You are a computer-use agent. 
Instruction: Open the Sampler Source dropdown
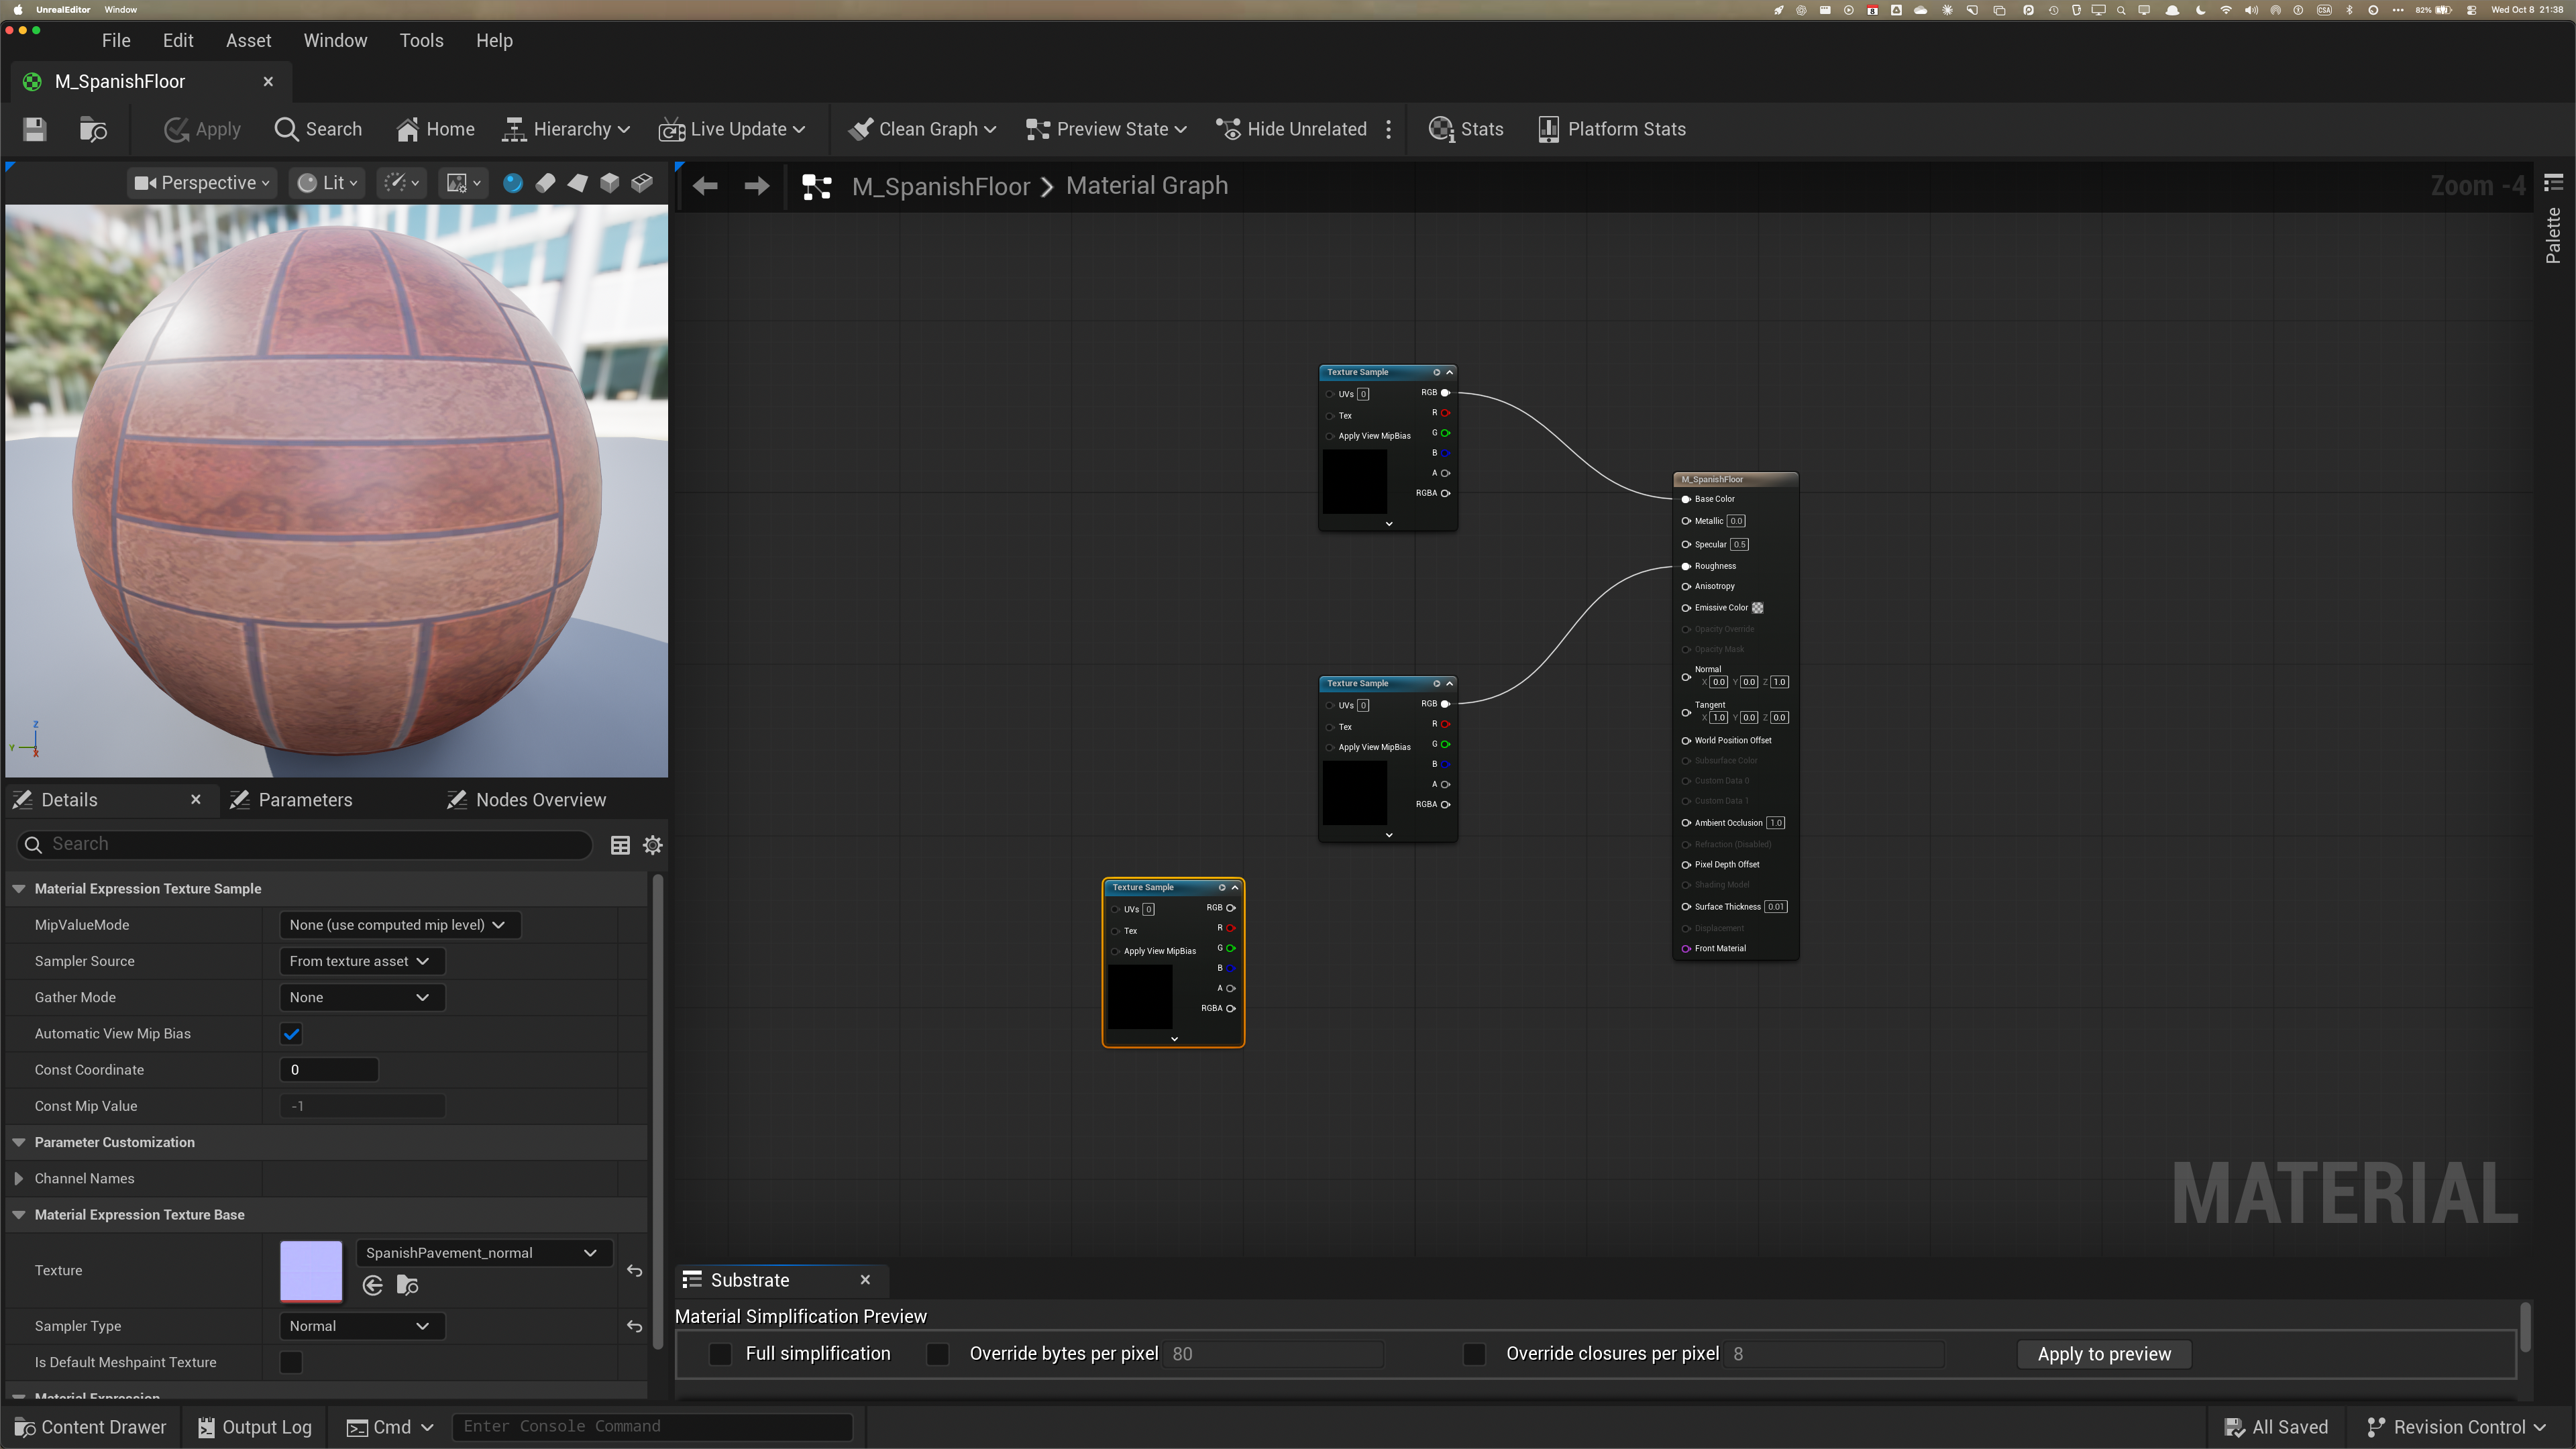point(362,961)
